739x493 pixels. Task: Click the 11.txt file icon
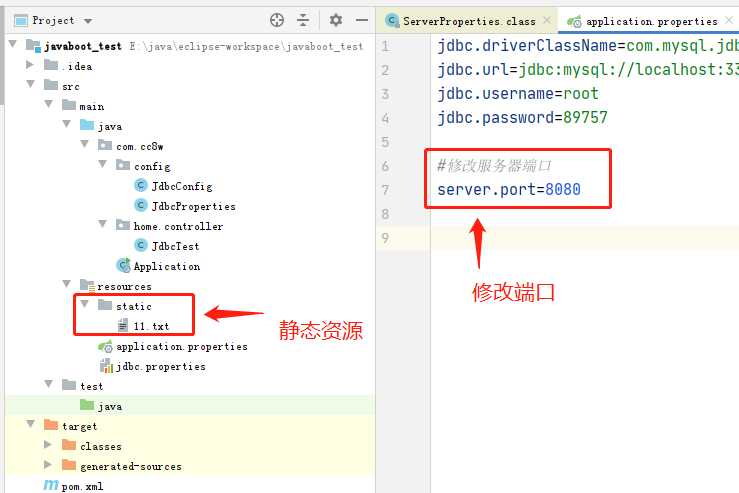tap(123, 325)
